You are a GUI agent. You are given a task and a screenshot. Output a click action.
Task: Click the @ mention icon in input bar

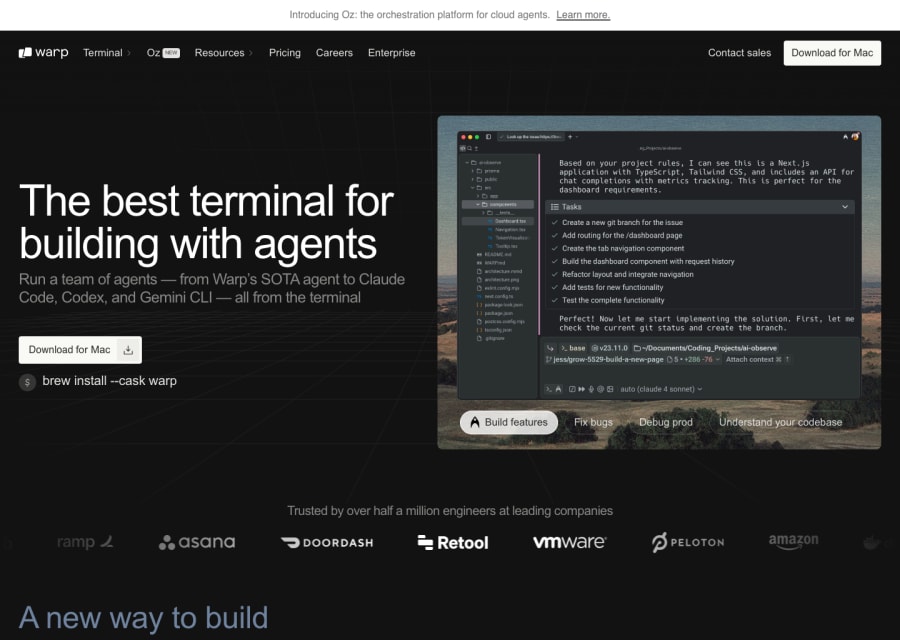[x=600, y=389]
